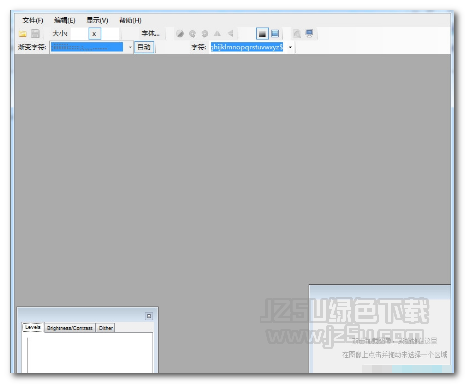This screenshot has height=384, width=465.
Task: Click the upward triangle flip icon
Action: tap(217, 34)
